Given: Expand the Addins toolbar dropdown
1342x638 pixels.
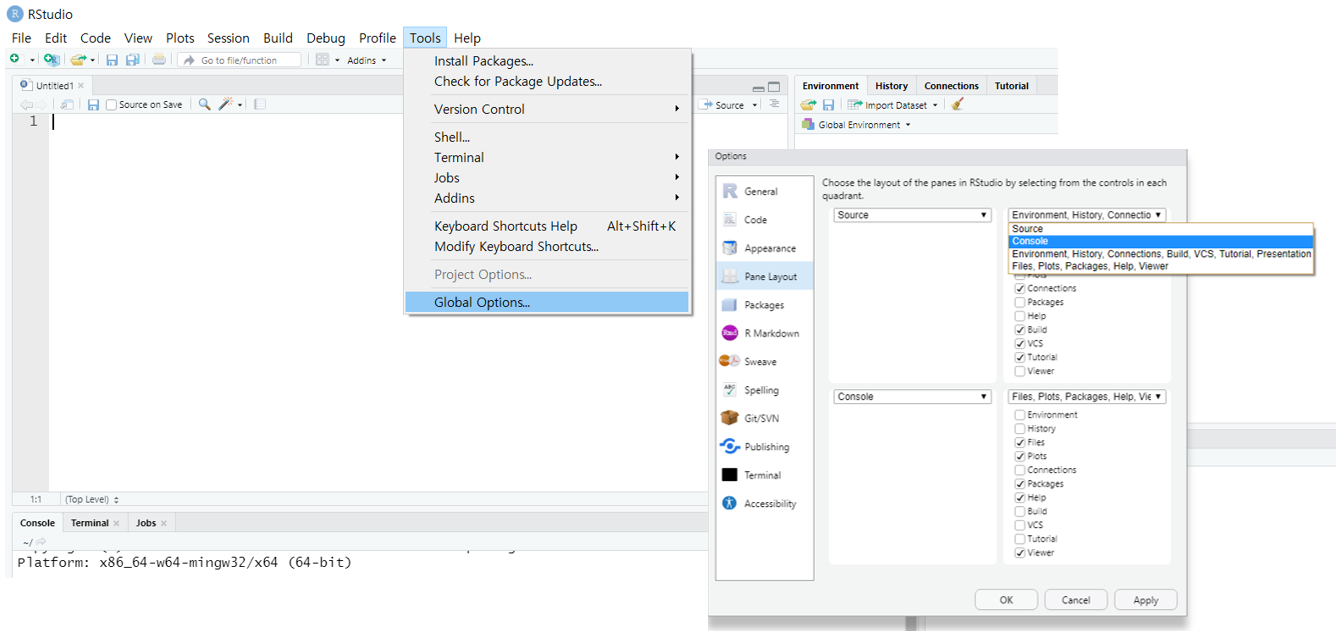Looking at the screenshot, I should click(366, 60).
